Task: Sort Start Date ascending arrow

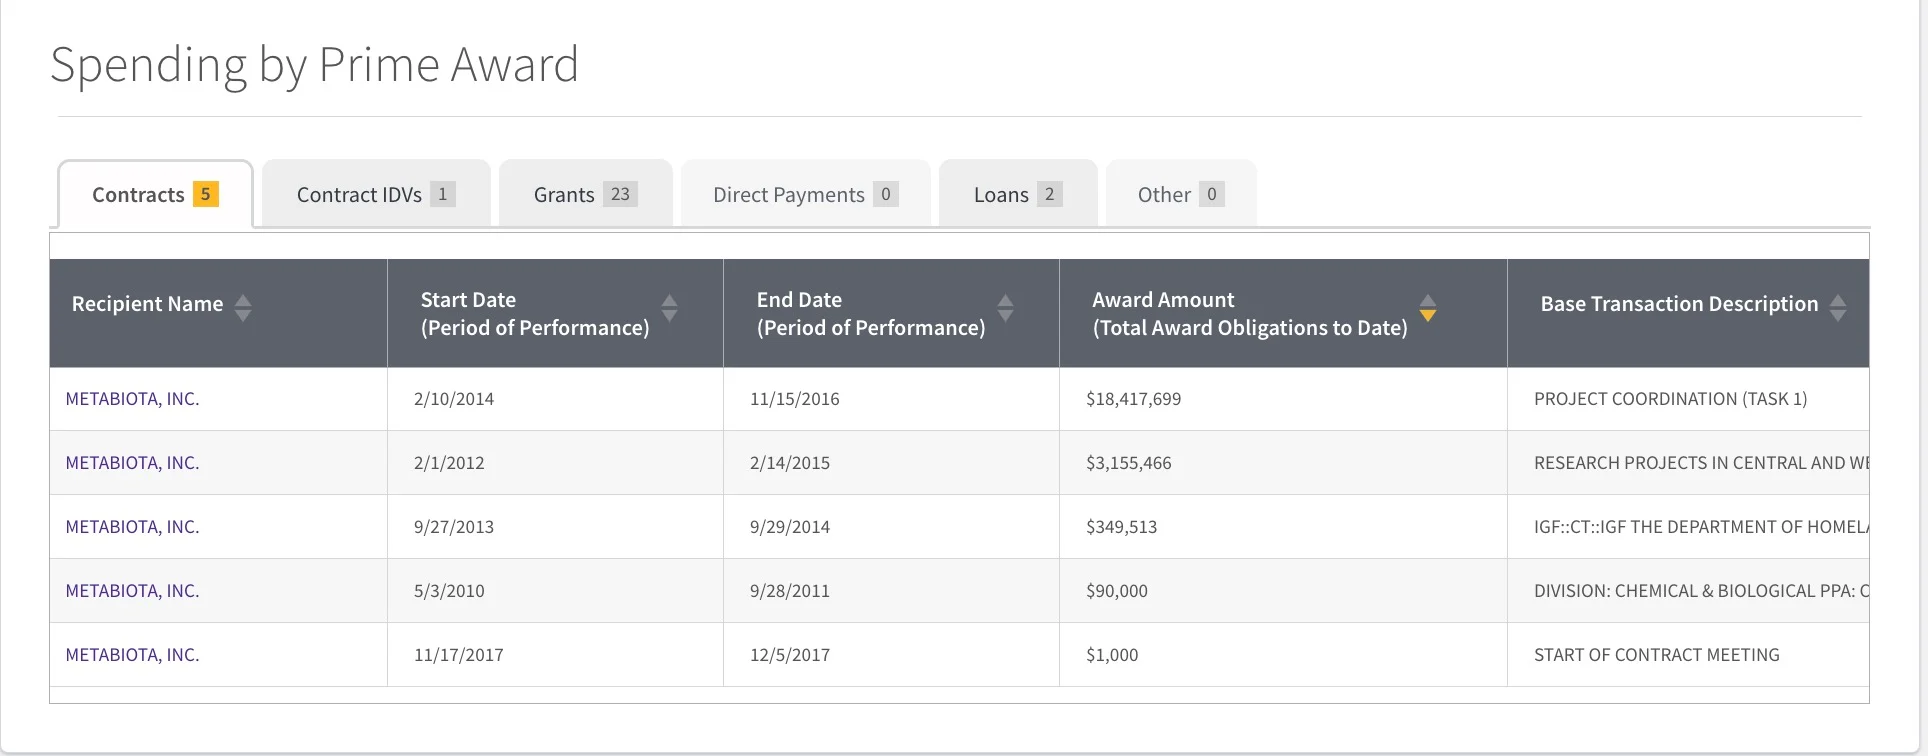Action: point(670,300)
